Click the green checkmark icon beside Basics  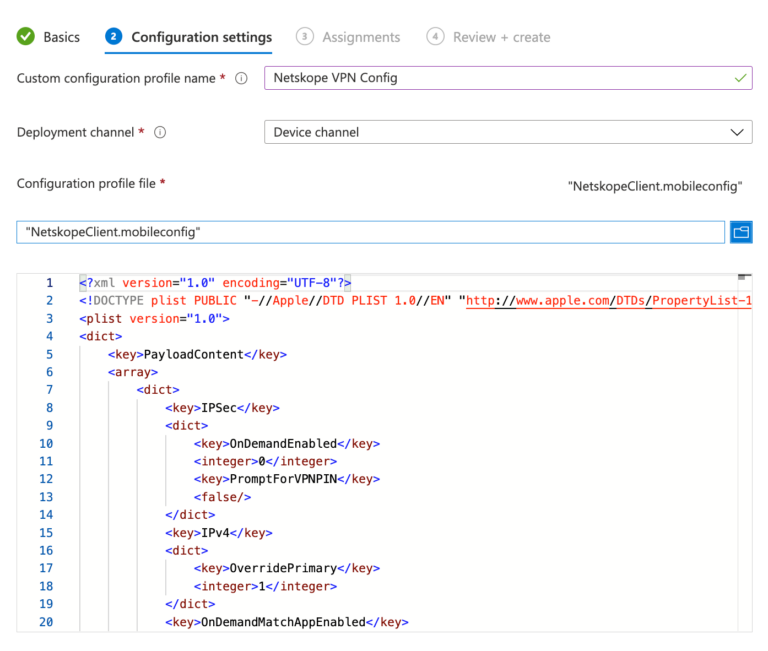click(x=25, y=37)
